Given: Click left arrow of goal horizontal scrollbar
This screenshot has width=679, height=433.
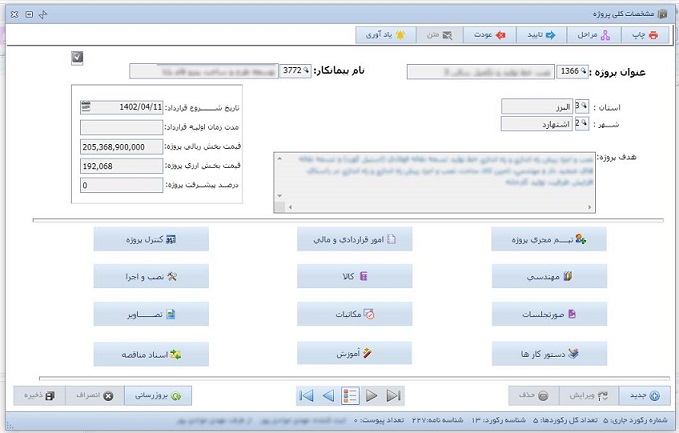Looking at the screenshot, I should (x=290, y=207).
